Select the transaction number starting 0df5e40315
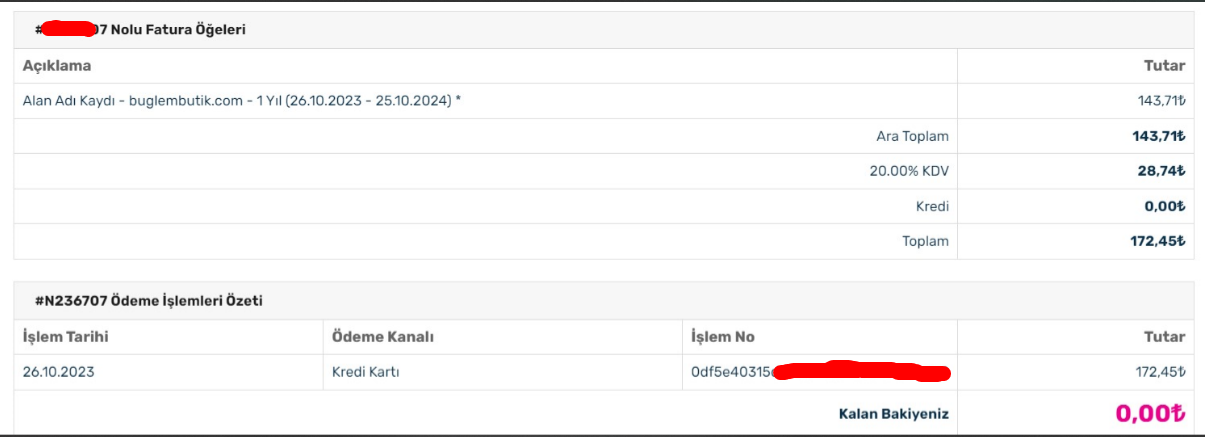This screenshot has width=1205, height=437. click(x=820, y=372)
